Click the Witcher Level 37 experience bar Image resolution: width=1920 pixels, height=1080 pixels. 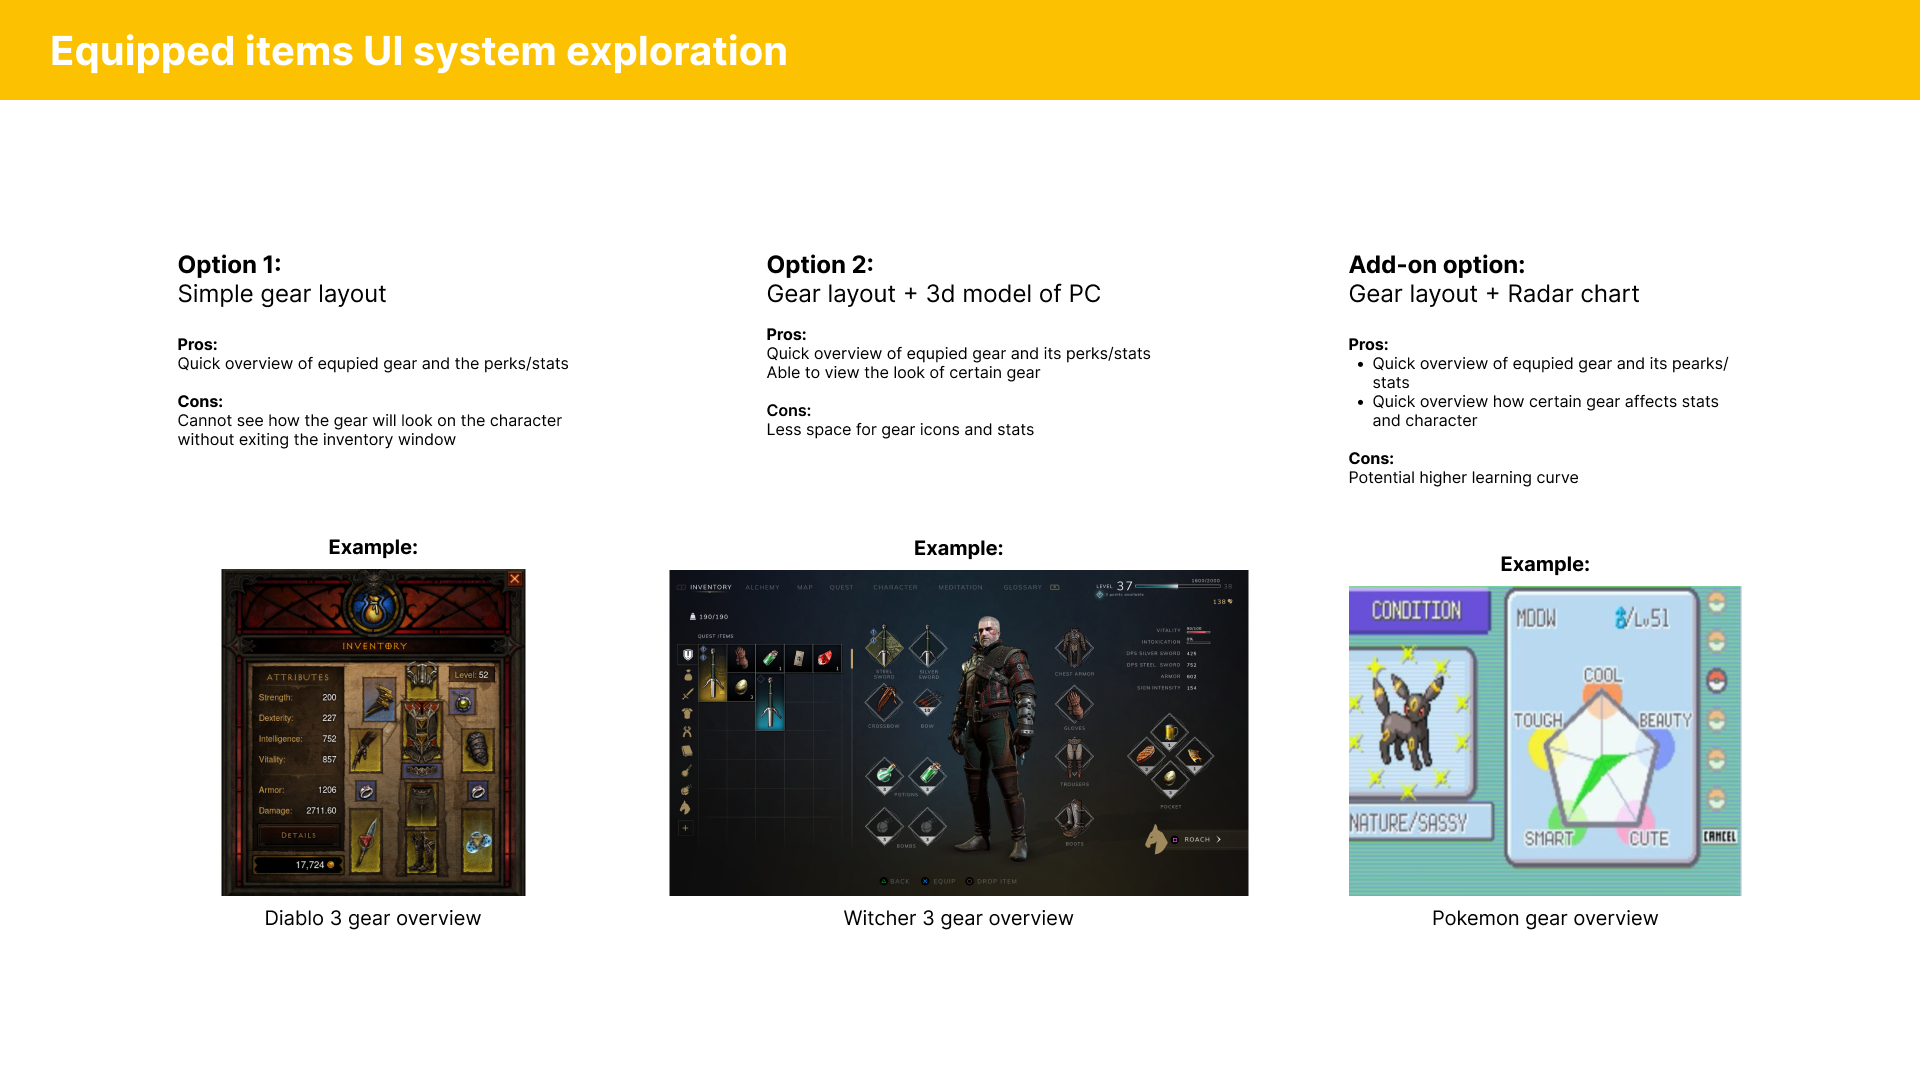pyautogui.click(x=1177, y=586)
